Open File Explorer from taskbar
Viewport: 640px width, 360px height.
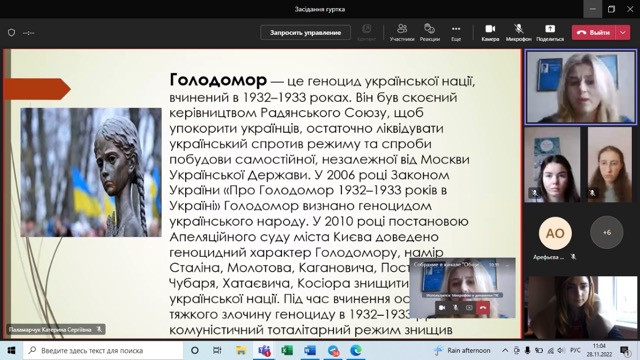241,350
